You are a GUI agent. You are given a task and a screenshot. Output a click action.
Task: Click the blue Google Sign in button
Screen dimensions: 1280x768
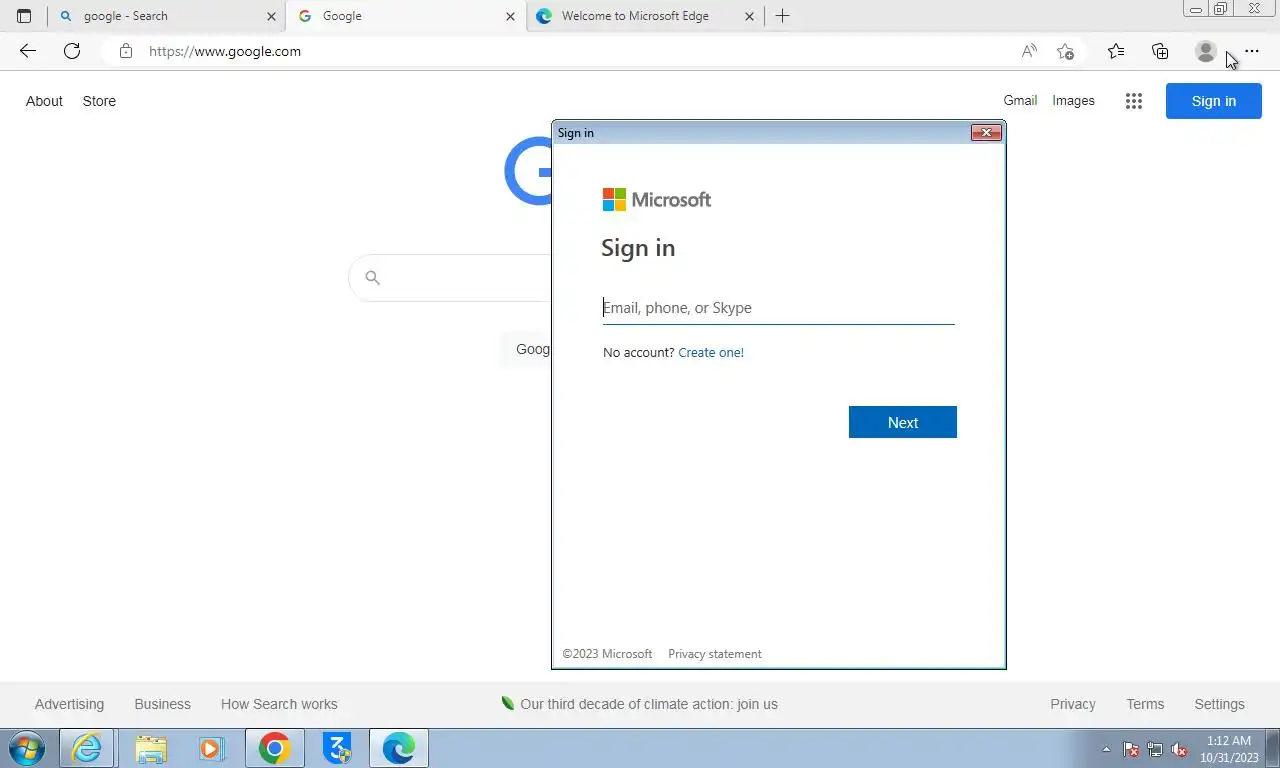[1214, 101]
